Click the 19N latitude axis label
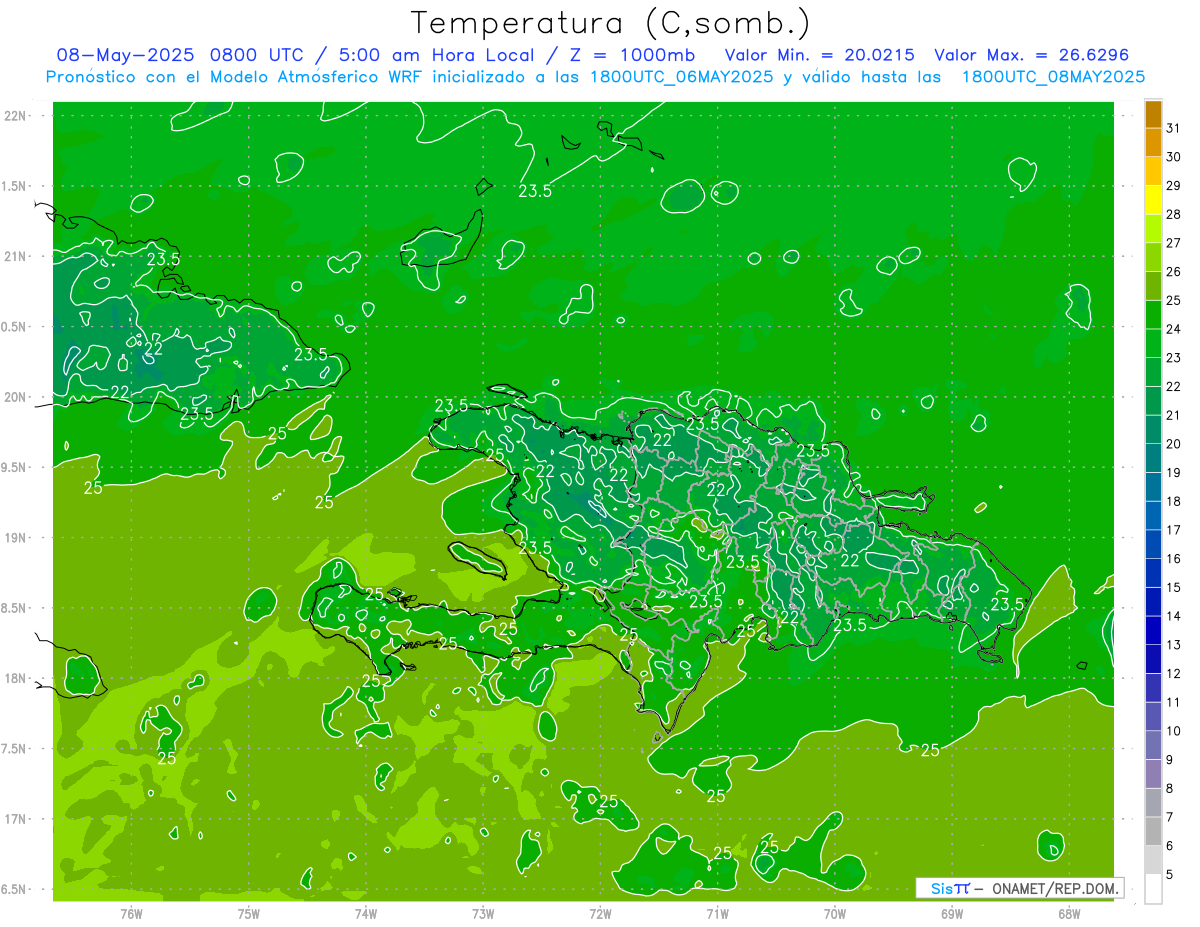The image size is (1200, 927). [x=15, y=538]
